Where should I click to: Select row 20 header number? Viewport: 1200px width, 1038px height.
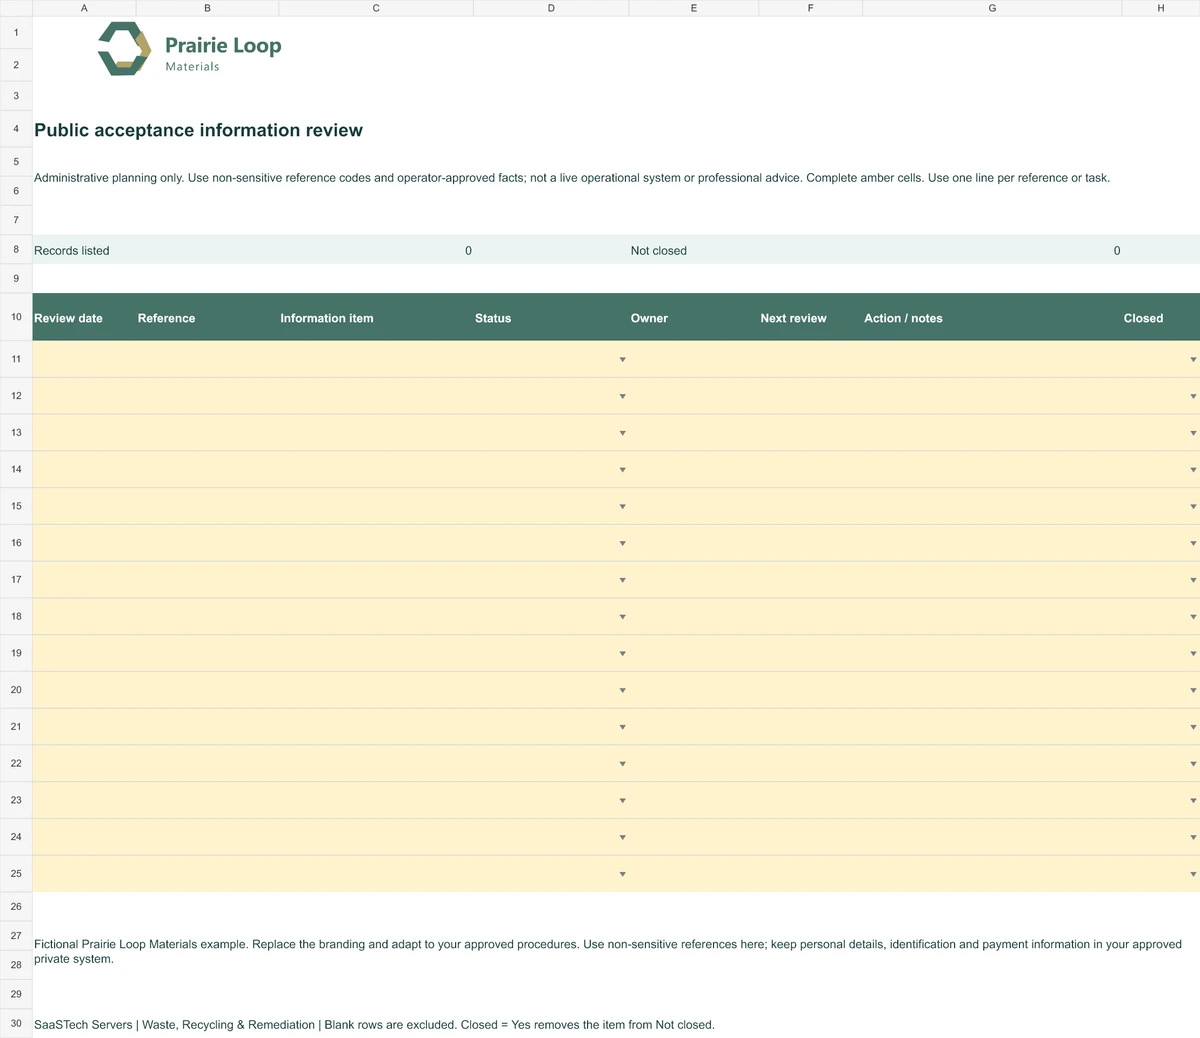click(16, 690)
